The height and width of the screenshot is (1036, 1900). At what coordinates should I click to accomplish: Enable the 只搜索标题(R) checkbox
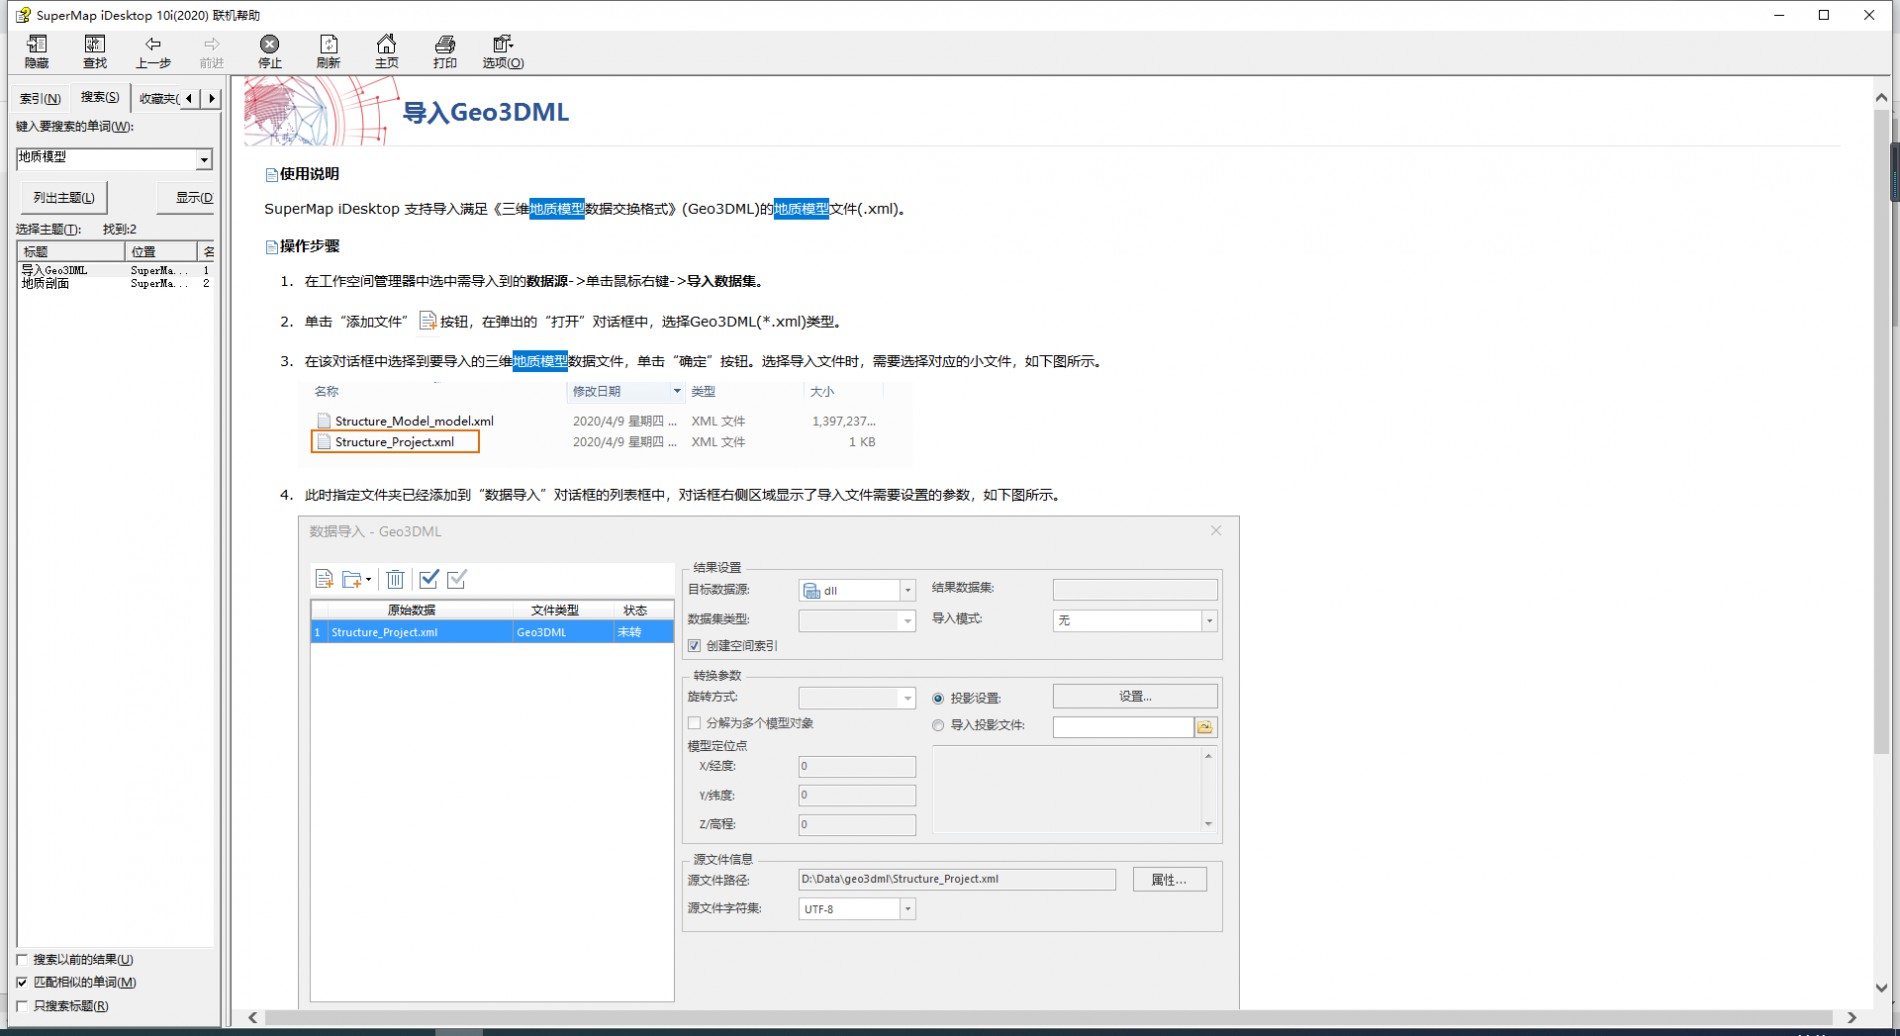(22, 1006)
